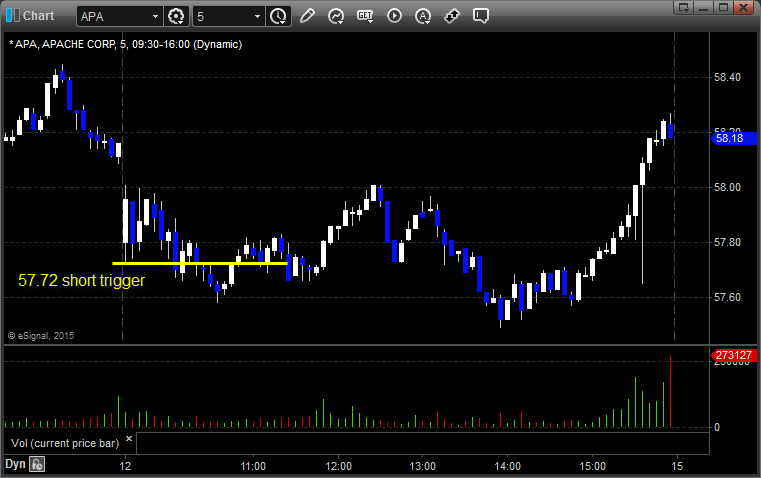Click the APA, APACHE CORP chart title text

[x=126, y=44]
